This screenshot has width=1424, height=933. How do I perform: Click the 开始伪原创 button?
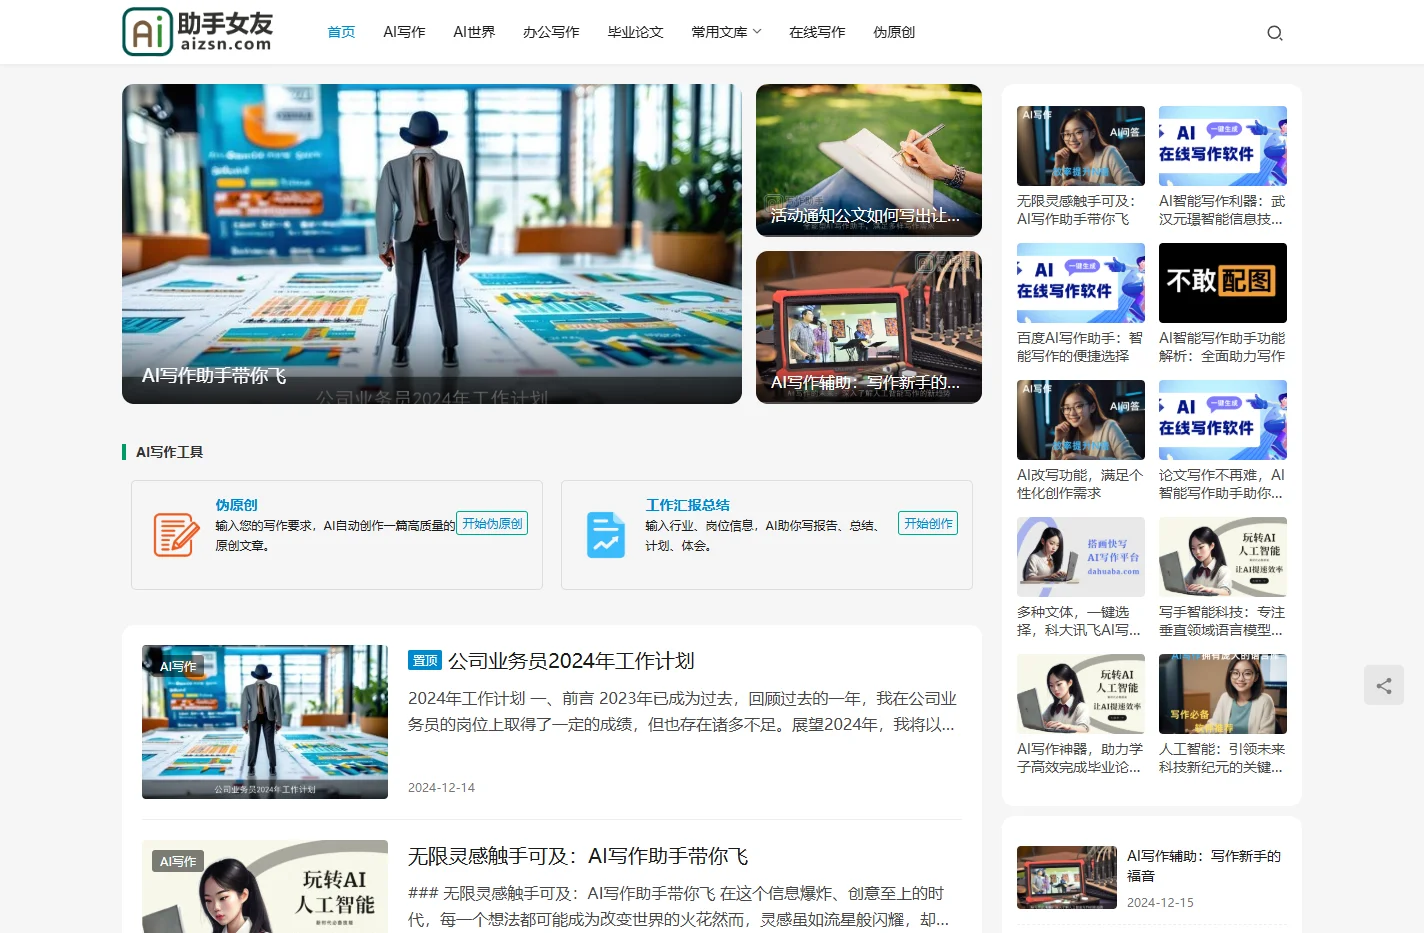pos(492,523)
